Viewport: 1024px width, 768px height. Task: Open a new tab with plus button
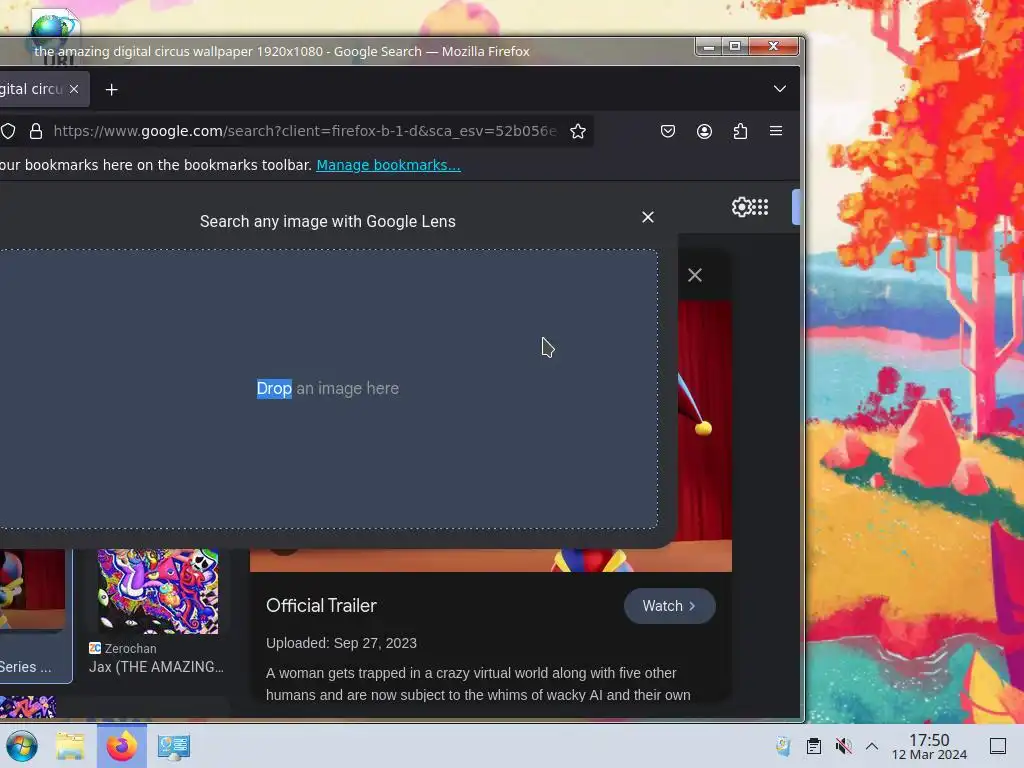[112, 89]
